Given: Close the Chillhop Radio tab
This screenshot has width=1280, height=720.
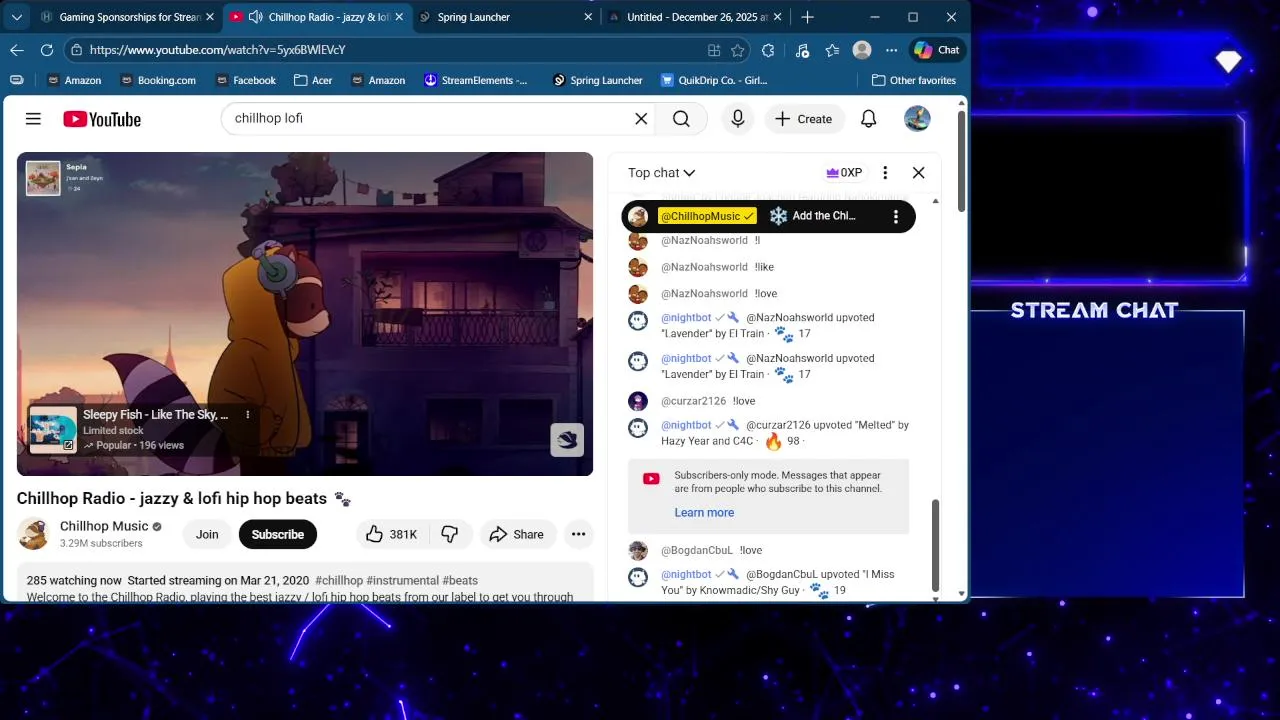Looking at the screenshot, I should [399, 17].
